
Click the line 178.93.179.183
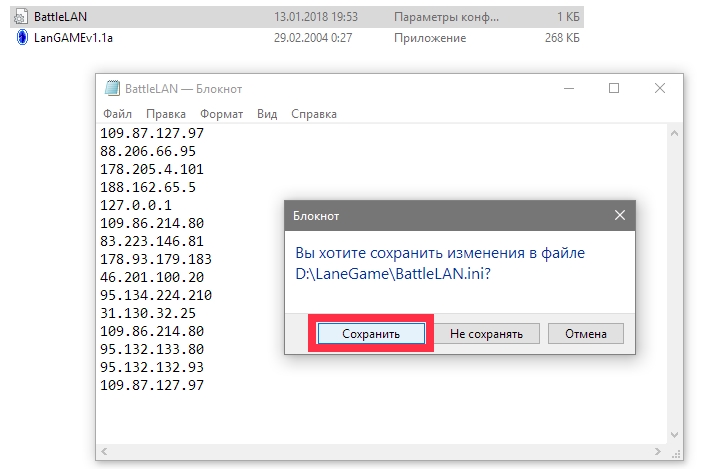(x=156, y=259)
